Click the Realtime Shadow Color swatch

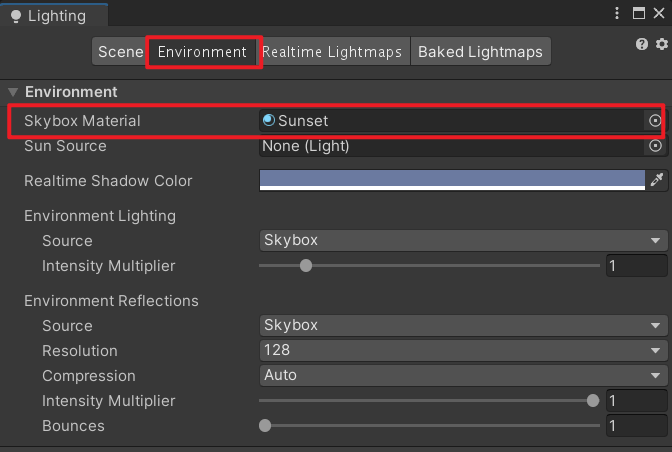coord(452,180)
